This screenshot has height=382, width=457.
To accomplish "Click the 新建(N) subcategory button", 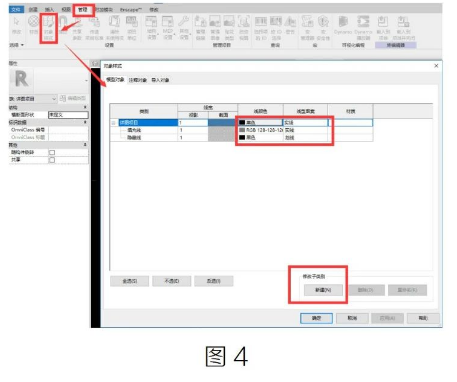I will point(323,290).
